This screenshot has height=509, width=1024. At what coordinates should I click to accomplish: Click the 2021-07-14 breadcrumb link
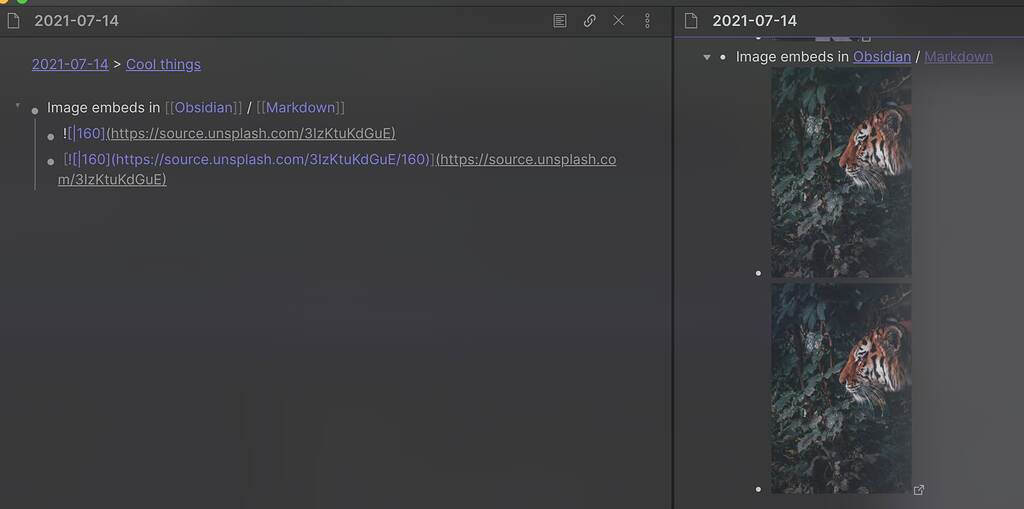70,64
